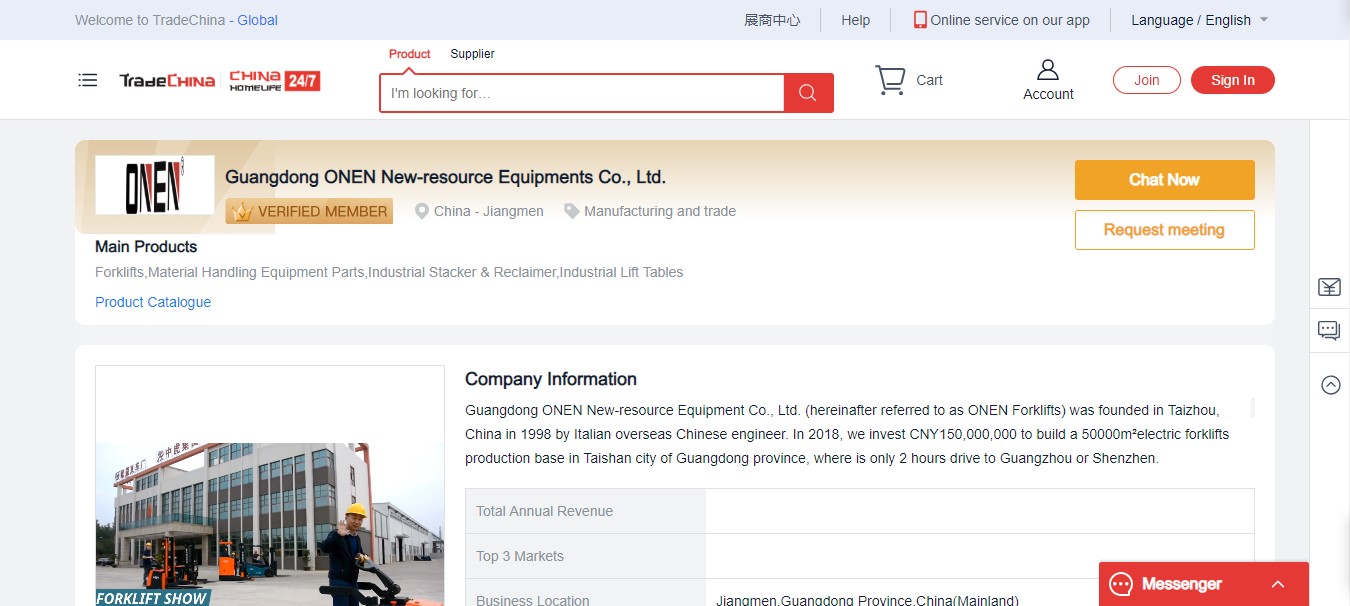This screenshot has width=1350, height=606.
Task: Click the China Homelife 24/7 logo
Action: coord(275,81)
